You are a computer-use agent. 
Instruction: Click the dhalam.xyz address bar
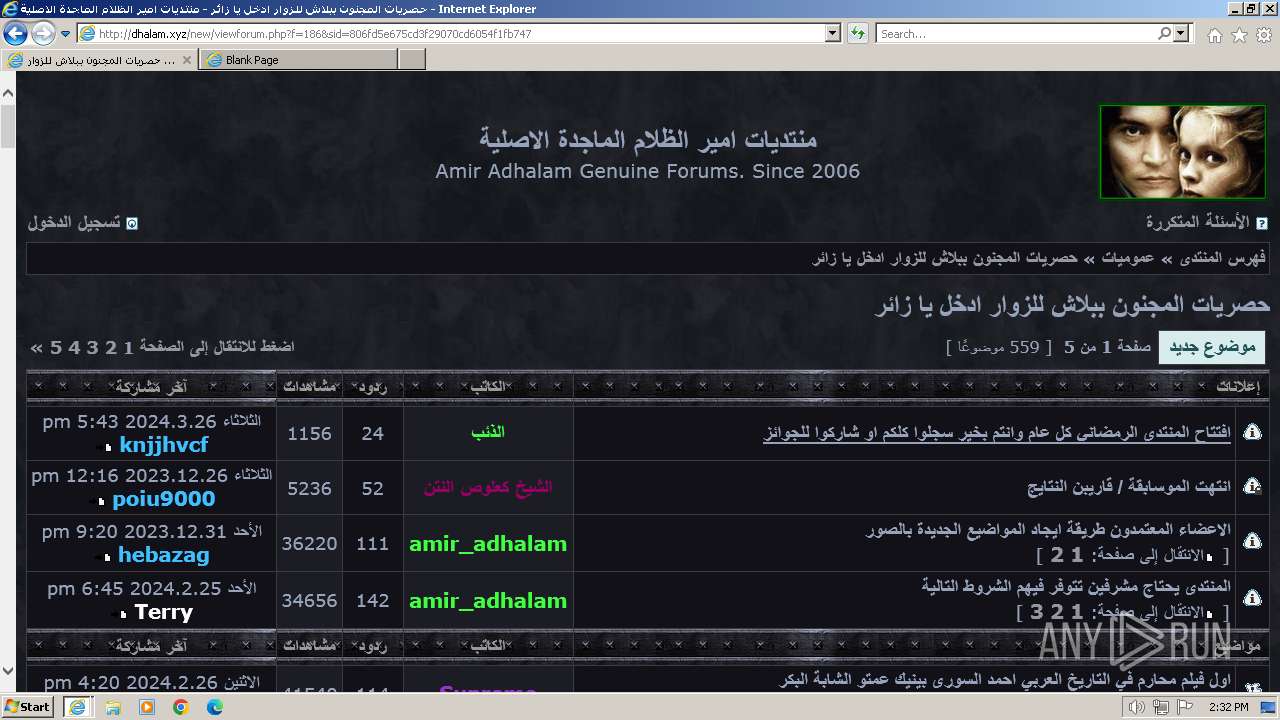point(452,33)
